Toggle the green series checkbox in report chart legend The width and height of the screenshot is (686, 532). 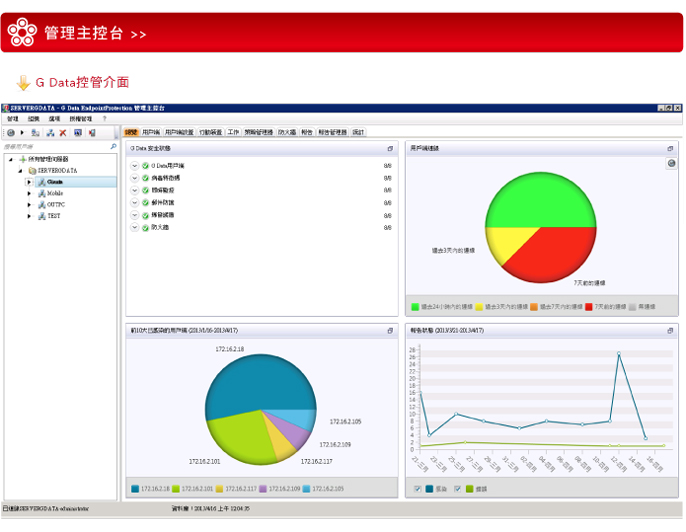point(458,489)
